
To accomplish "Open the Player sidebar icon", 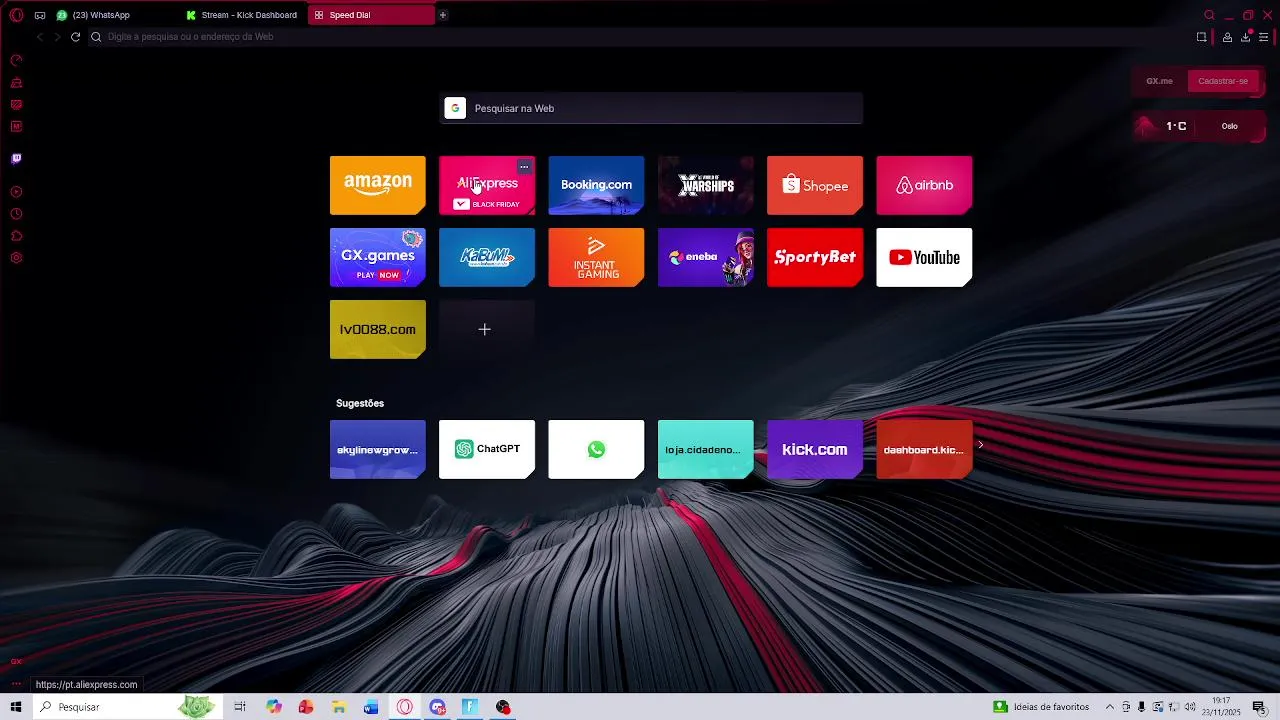I will pyautogui.click(x=16, y=192).
